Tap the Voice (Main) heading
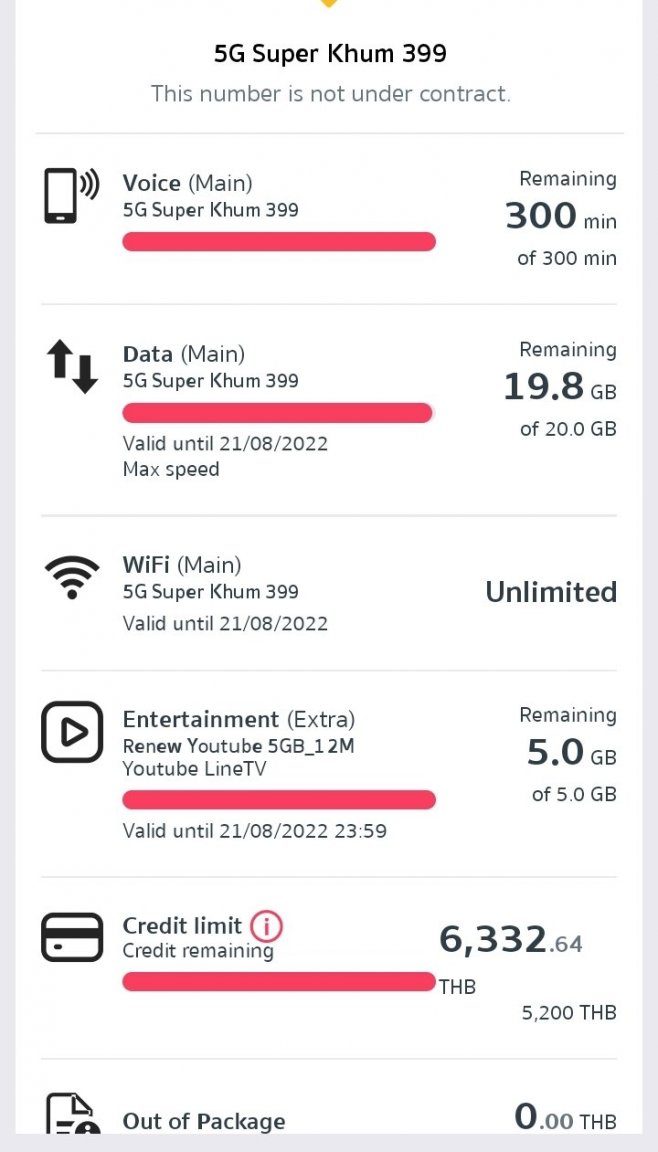 (x=187, y=183)
